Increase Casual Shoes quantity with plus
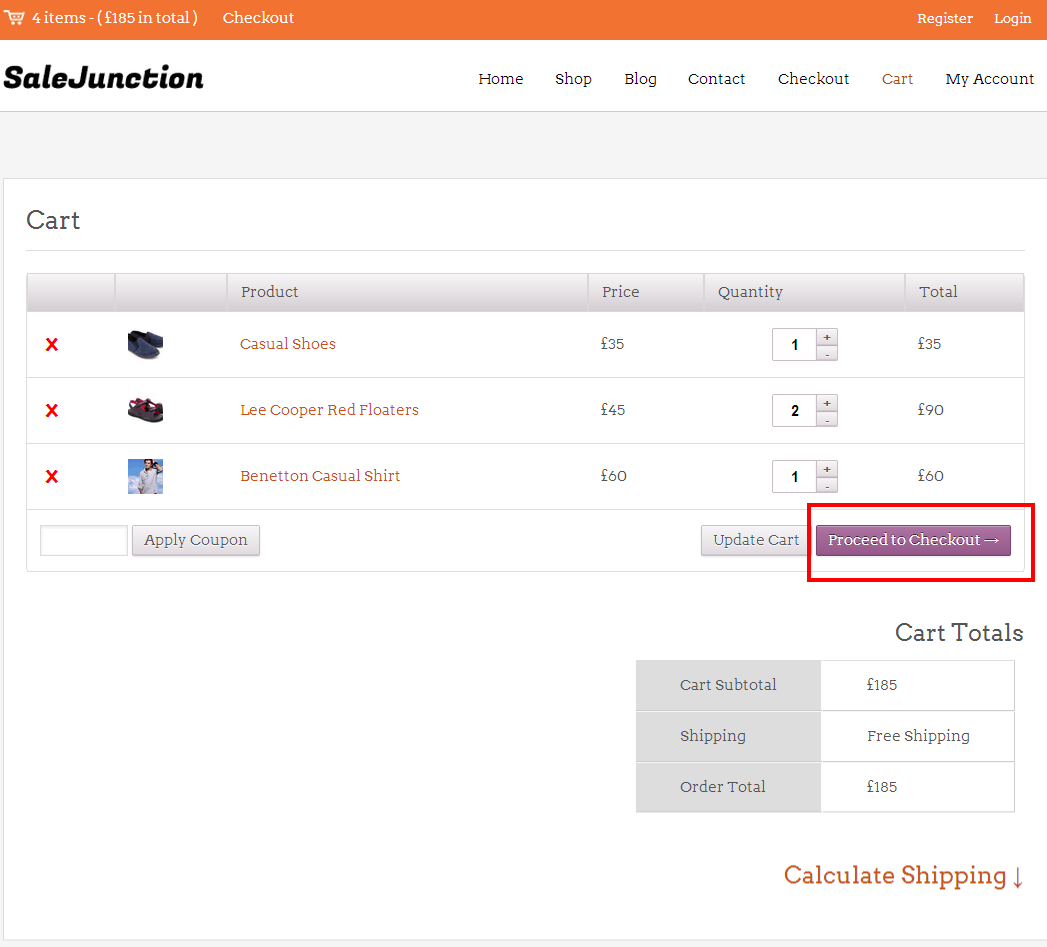The width and height of the screenshot is (1047, 947). pyautogui.click(x=827, y=337)
